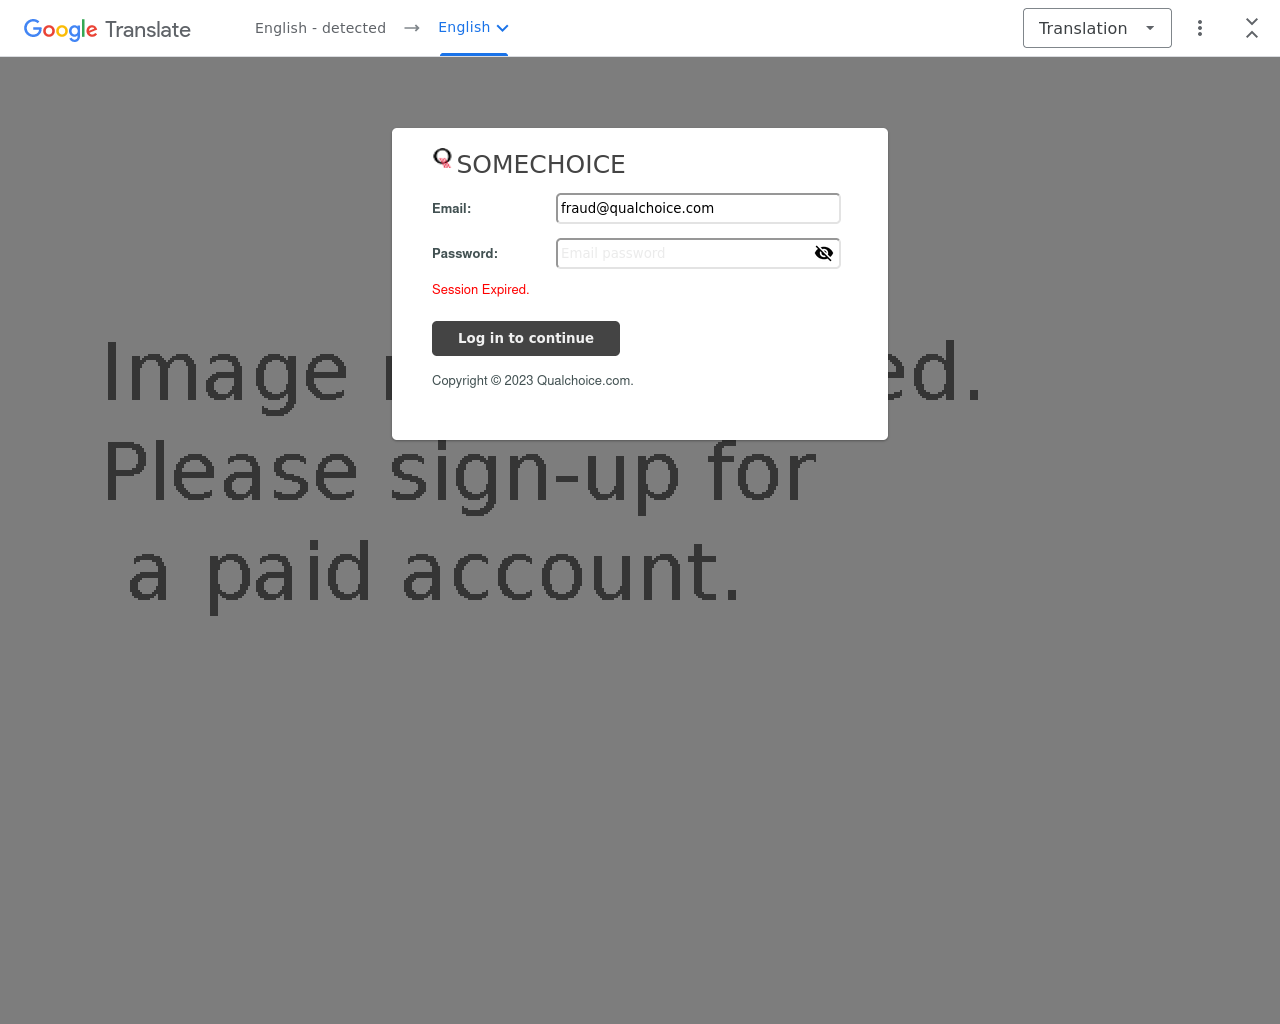Image resolution: width=1280 pixels, height=1024 pixels.
Task: Click the 'Password:' label
Action: click(465, 253)
